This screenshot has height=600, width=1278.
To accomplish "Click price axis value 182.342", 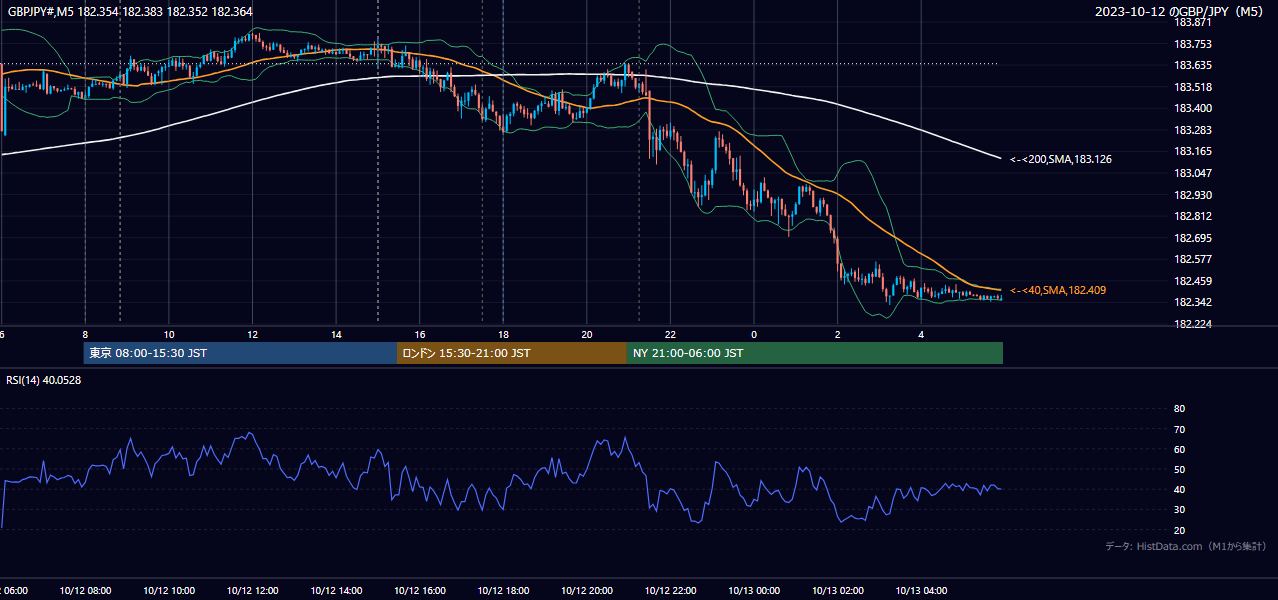I will coord(1192,302).
